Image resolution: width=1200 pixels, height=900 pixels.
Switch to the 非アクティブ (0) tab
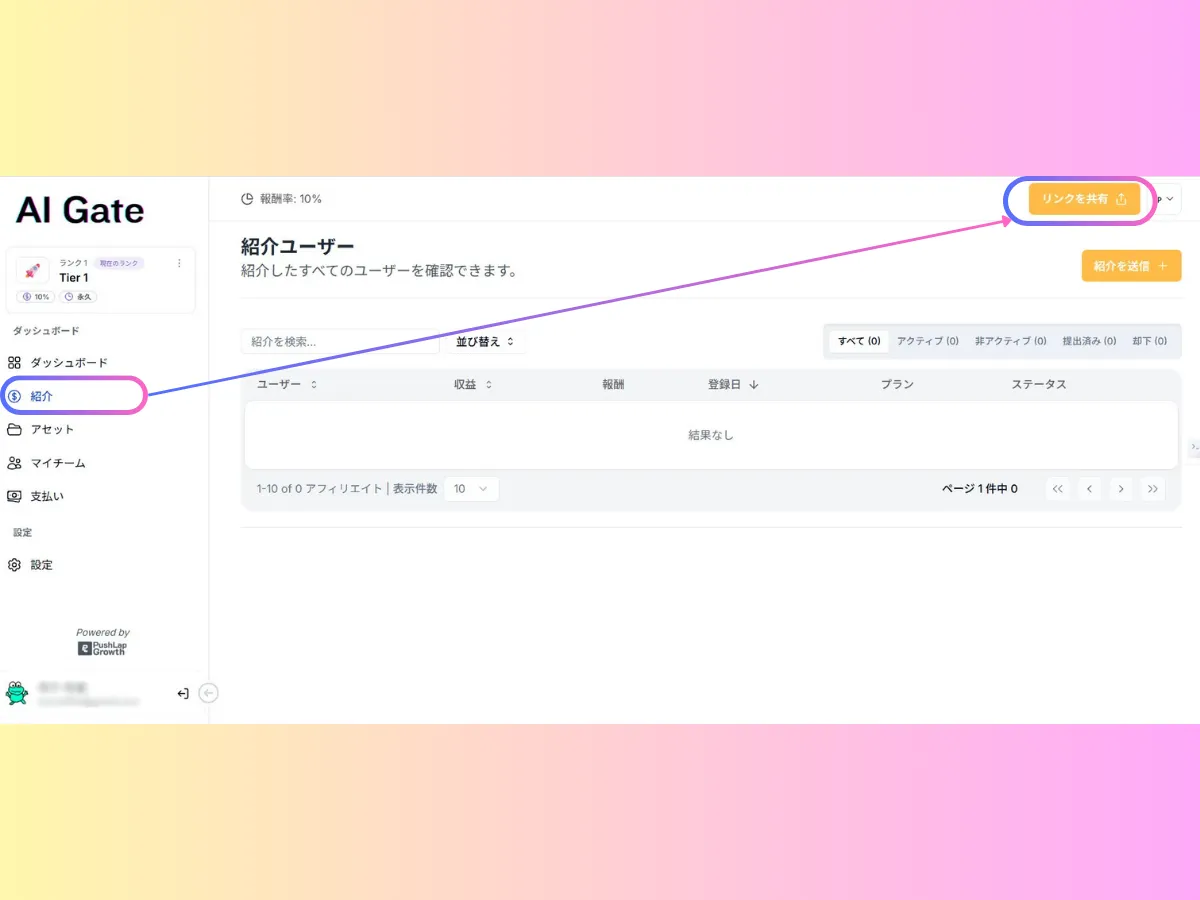[x=1011, y=341]
